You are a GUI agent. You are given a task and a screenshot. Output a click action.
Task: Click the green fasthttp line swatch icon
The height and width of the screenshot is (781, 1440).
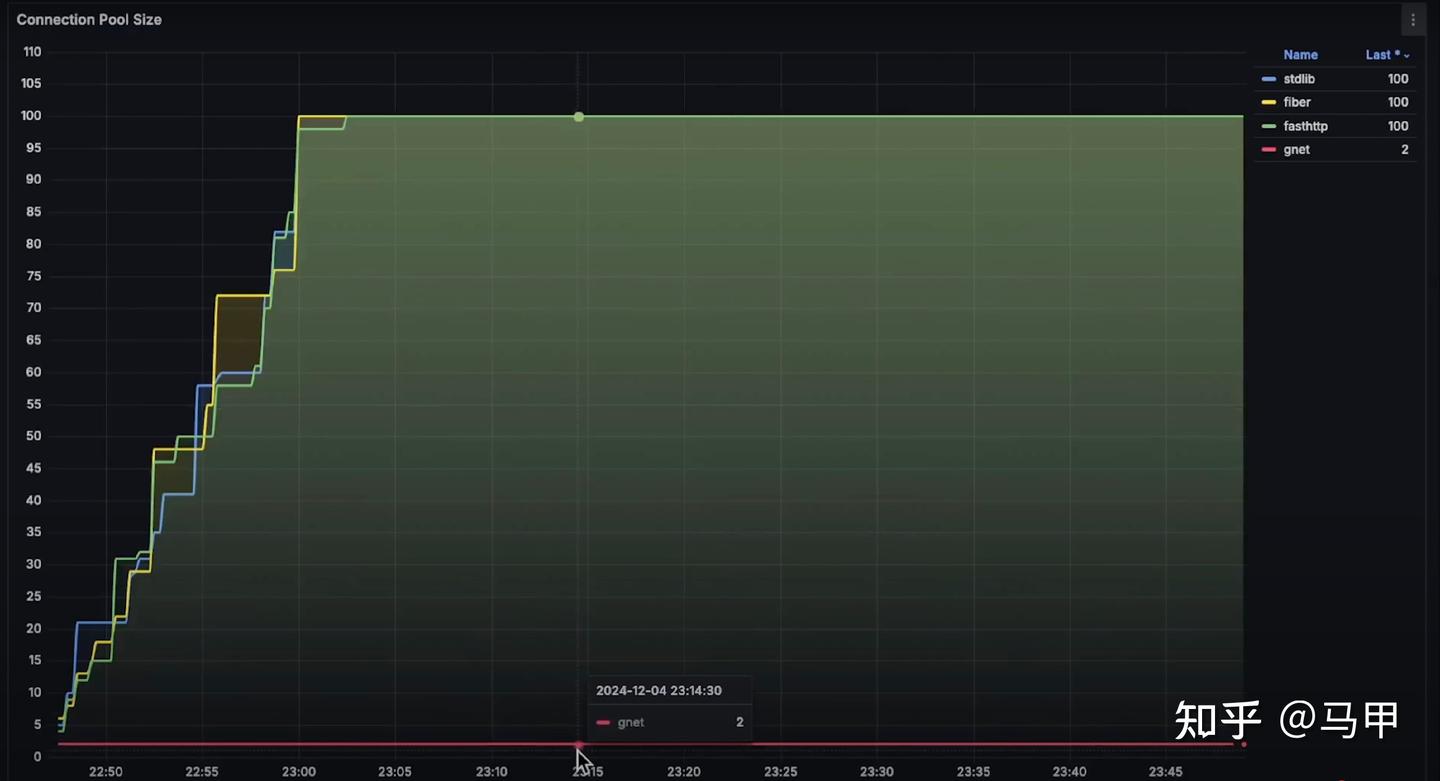[1268, 125]
